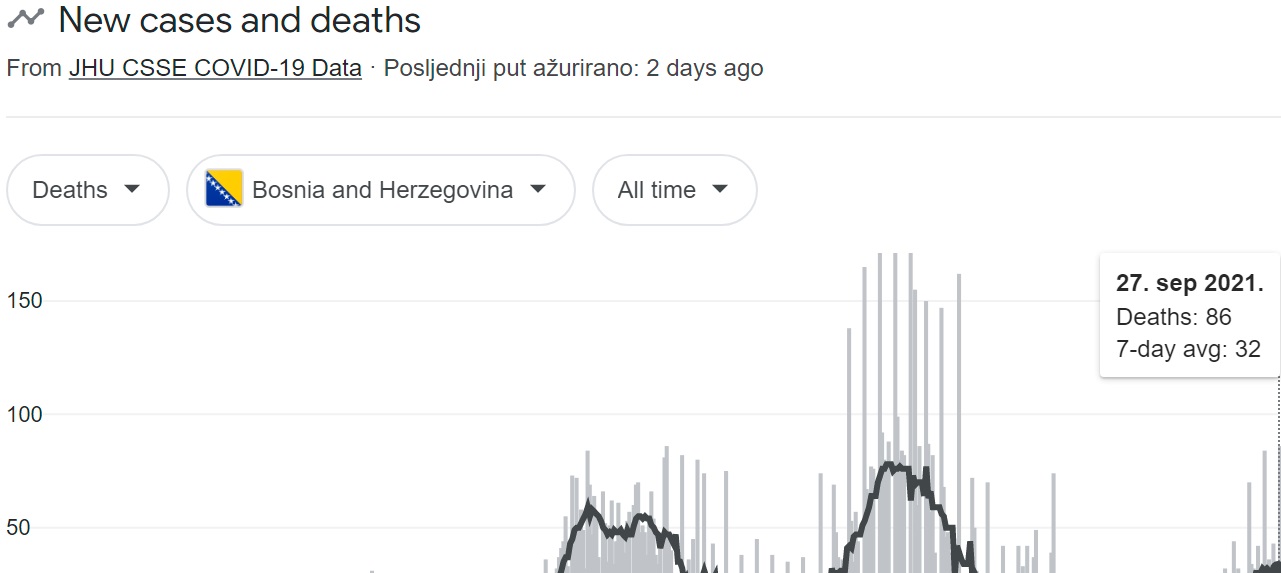Click the first, smaller peak of the average line
The height and width of the screenshot is (573, 1281).
(x=588, y=507)
